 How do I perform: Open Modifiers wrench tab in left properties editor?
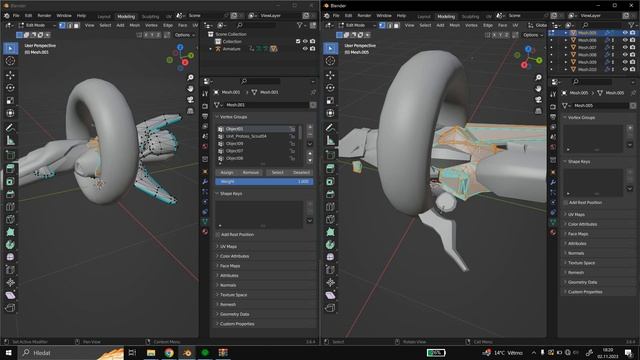click(205, 182)
